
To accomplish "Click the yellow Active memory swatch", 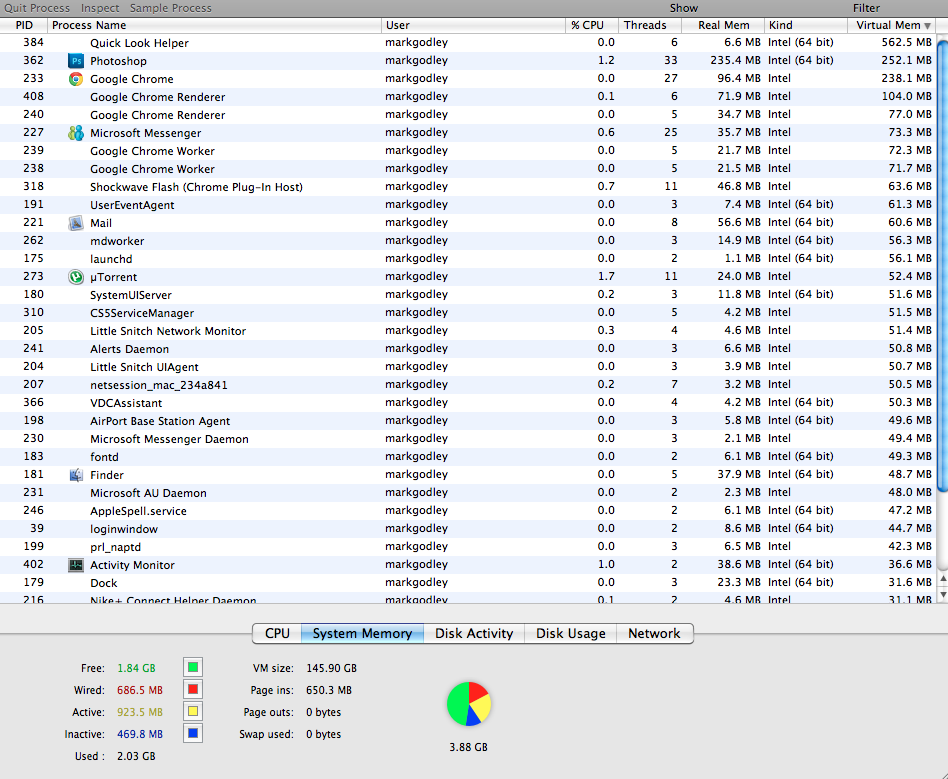I will pos(193,711).
